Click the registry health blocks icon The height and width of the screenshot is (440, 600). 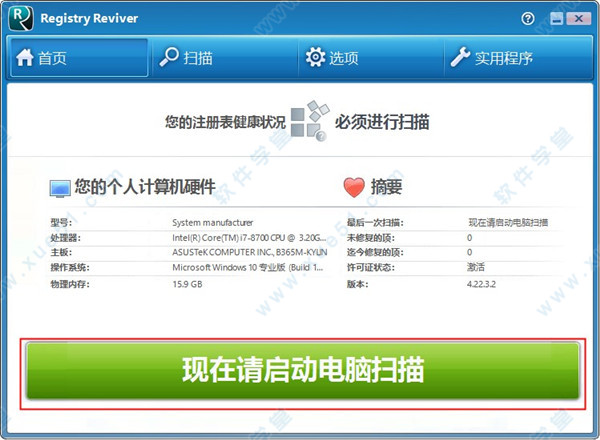309,122
